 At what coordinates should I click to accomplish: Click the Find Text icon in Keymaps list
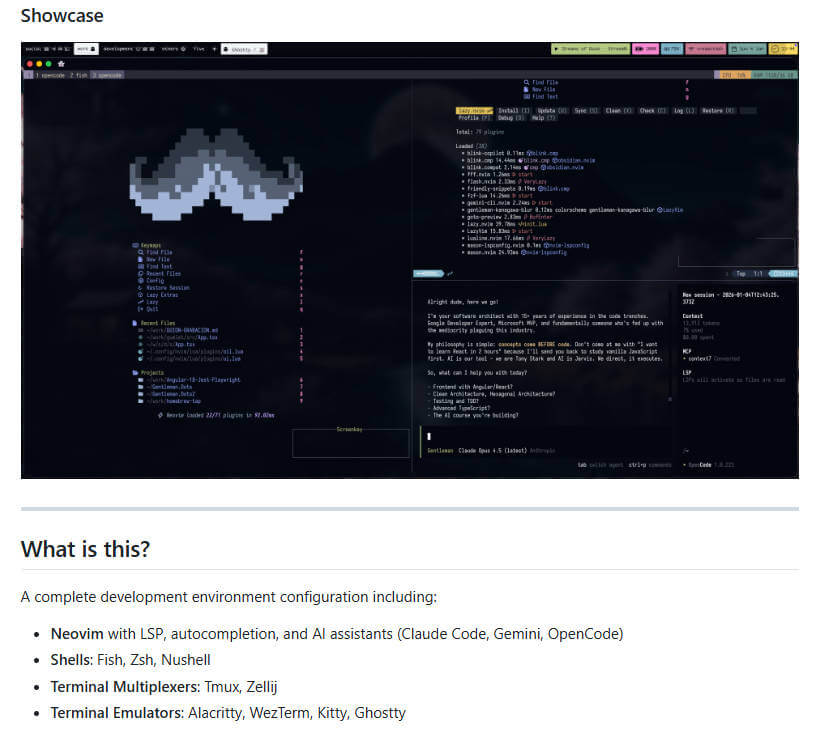click(140, 266)
